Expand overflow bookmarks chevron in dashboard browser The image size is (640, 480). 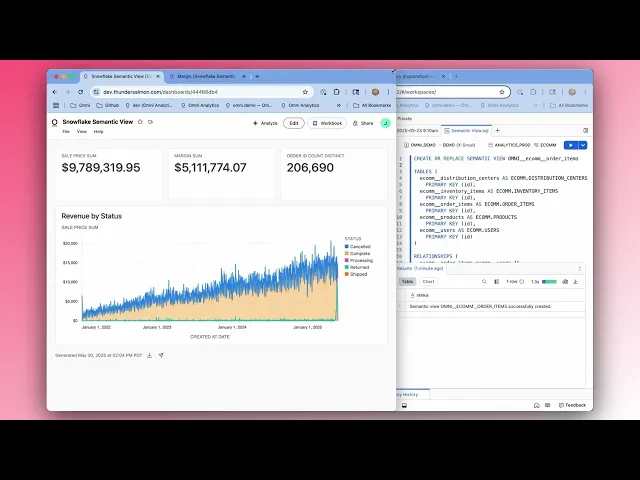[339, 105]
